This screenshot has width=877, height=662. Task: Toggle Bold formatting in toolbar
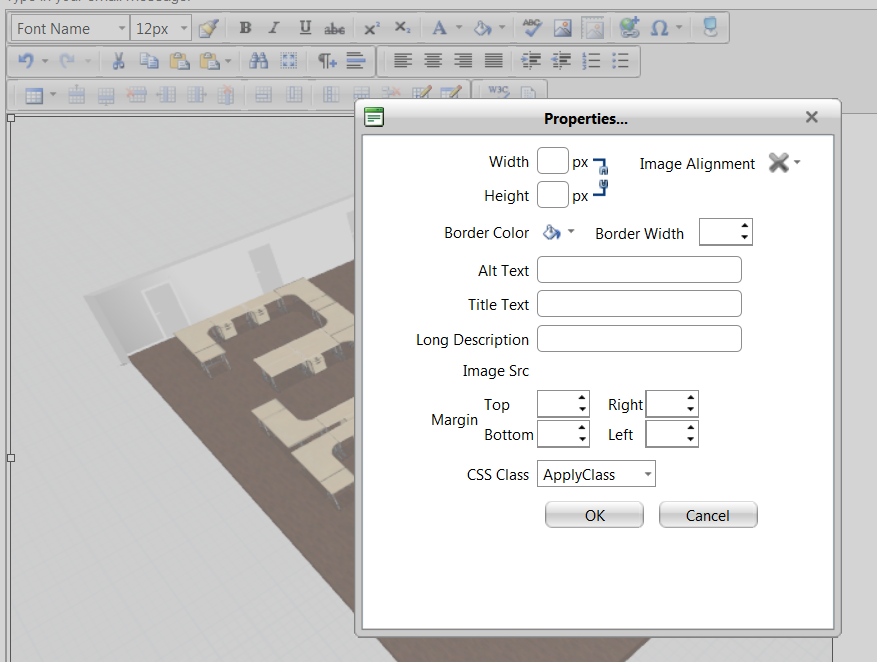(245, 28)
